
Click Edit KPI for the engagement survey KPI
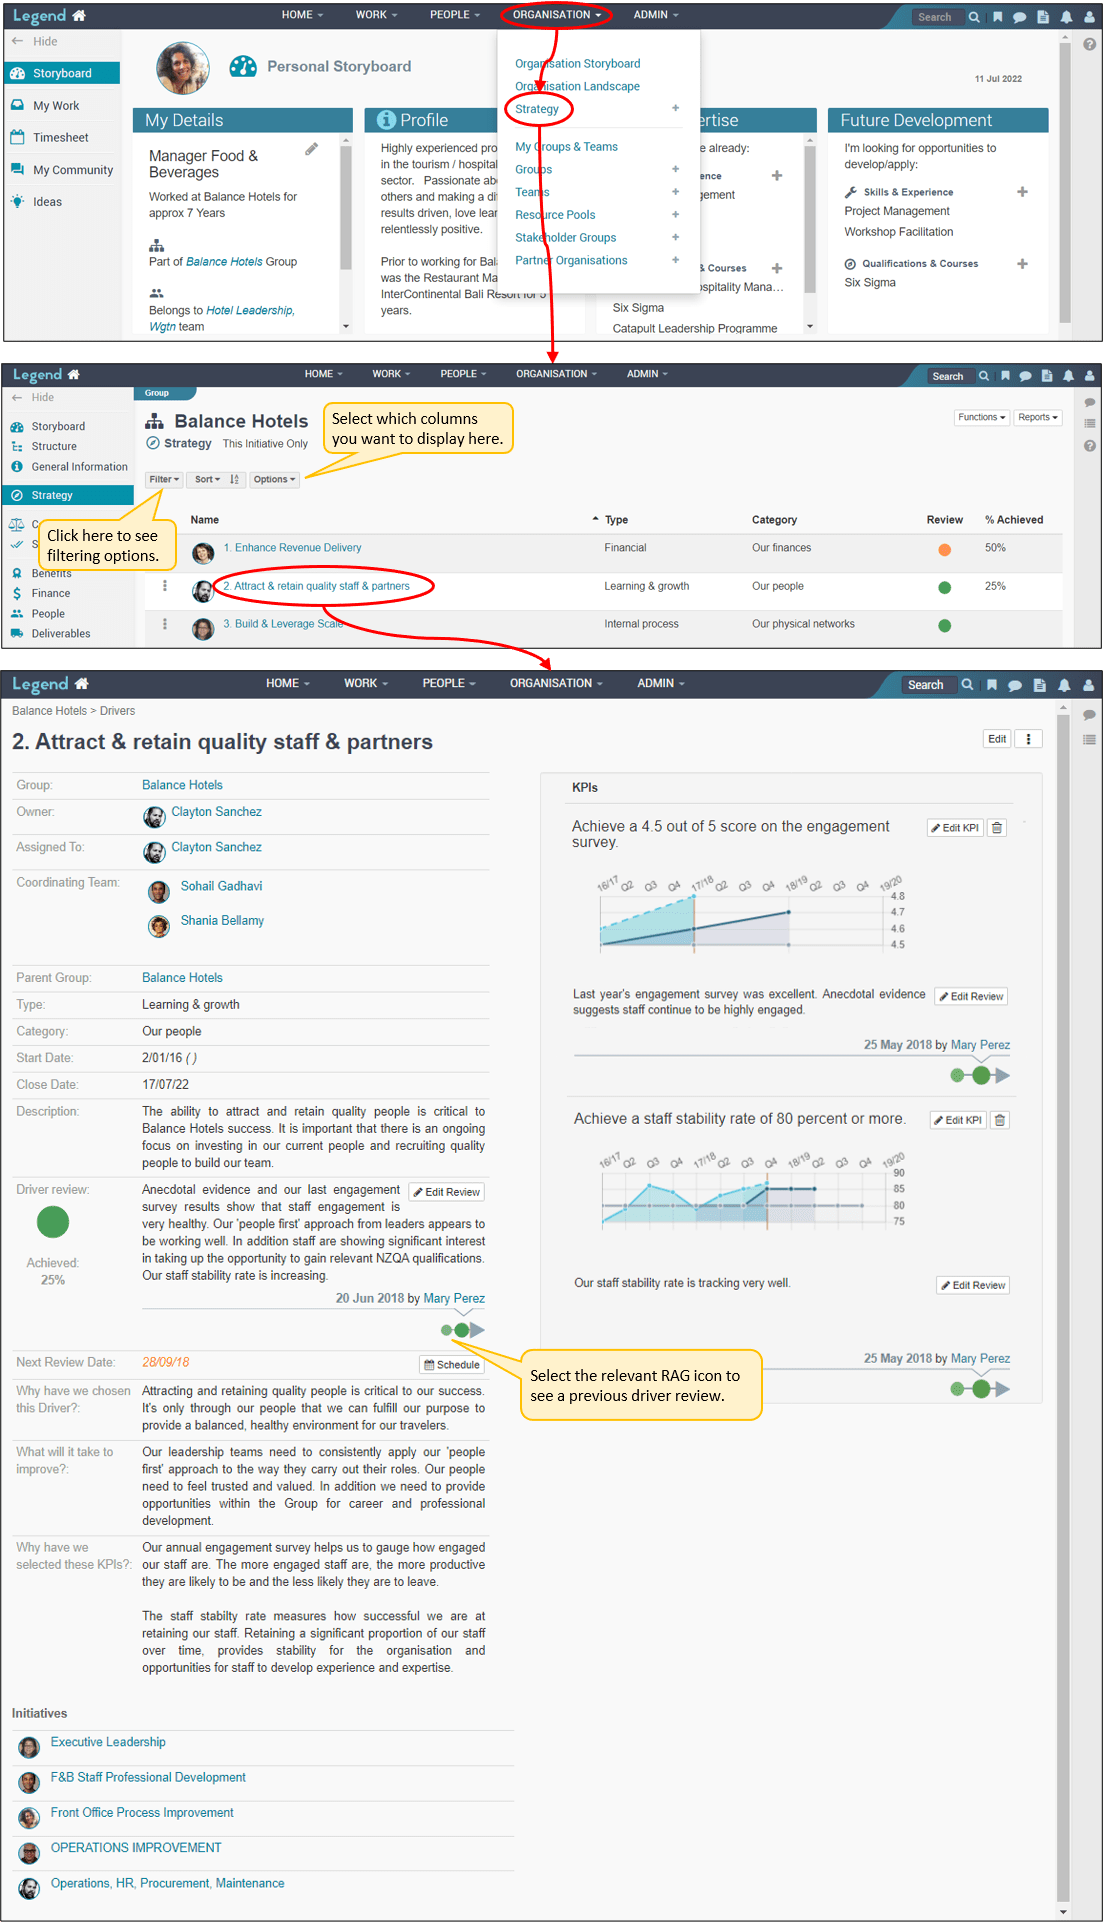point(955,828)
